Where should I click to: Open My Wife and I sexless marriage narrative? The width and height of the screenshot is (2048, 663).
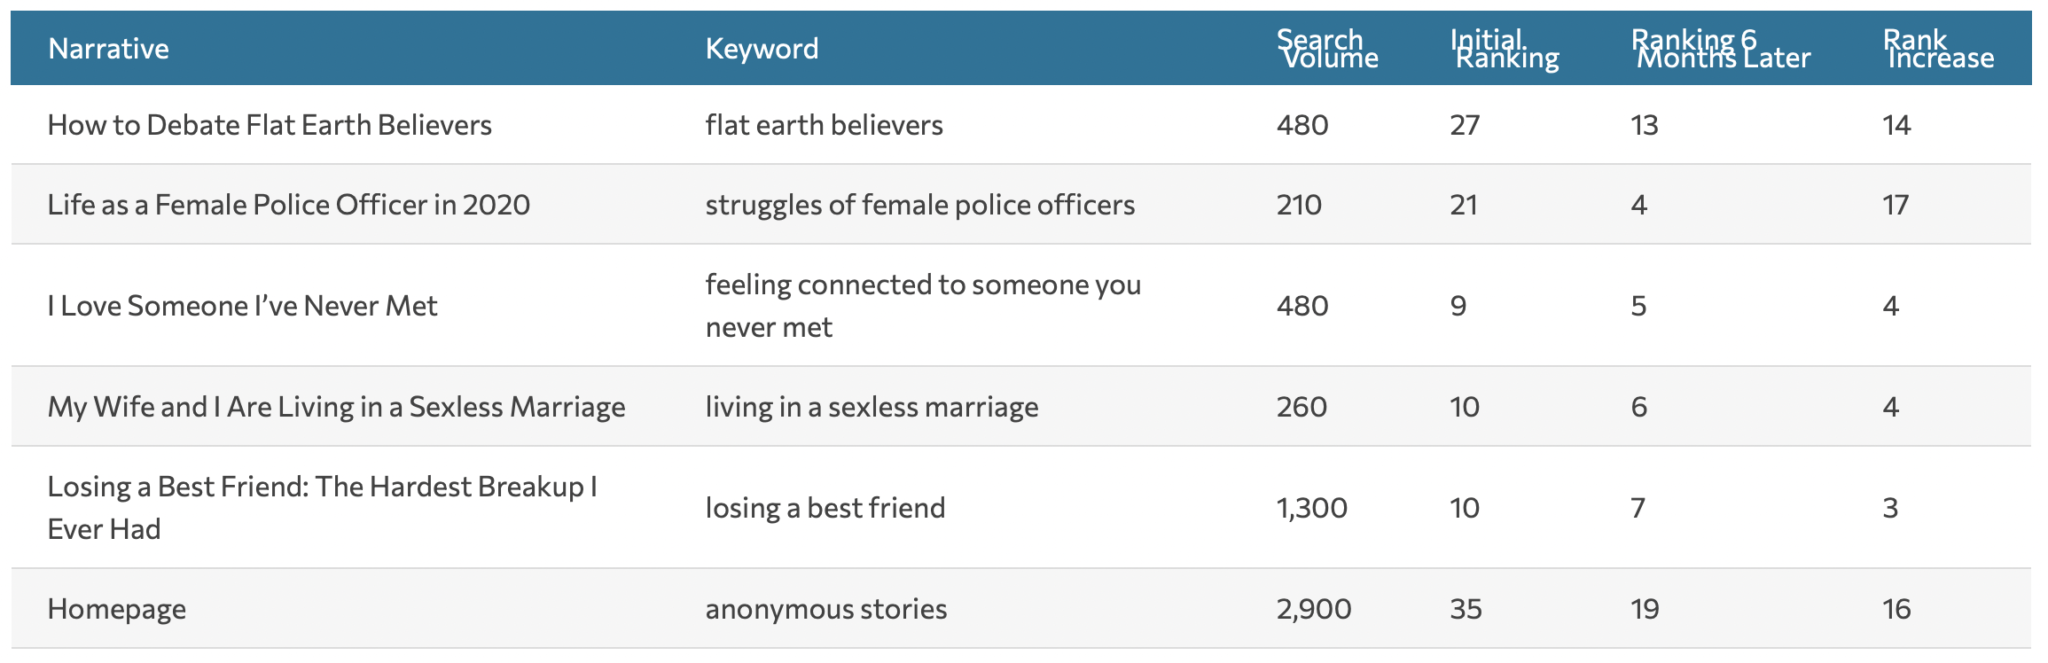337,407
